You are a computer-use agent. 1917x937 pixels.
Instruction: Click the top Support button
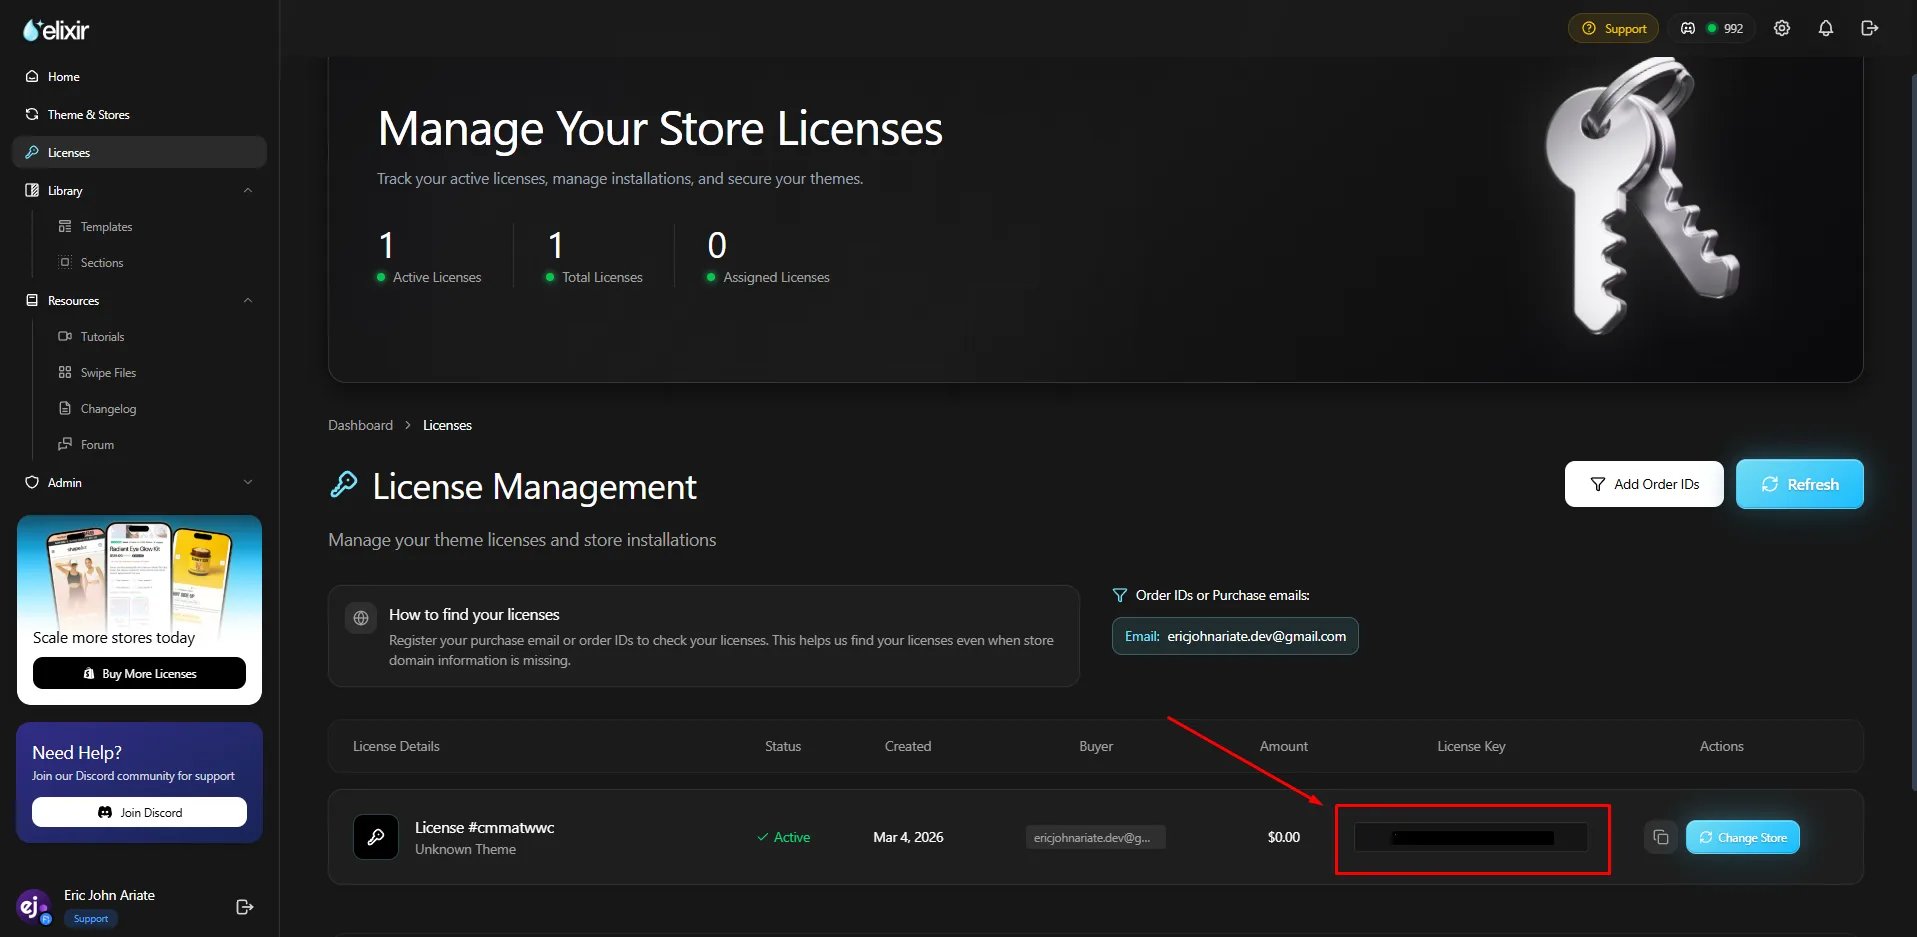(x=1613, y=28)
